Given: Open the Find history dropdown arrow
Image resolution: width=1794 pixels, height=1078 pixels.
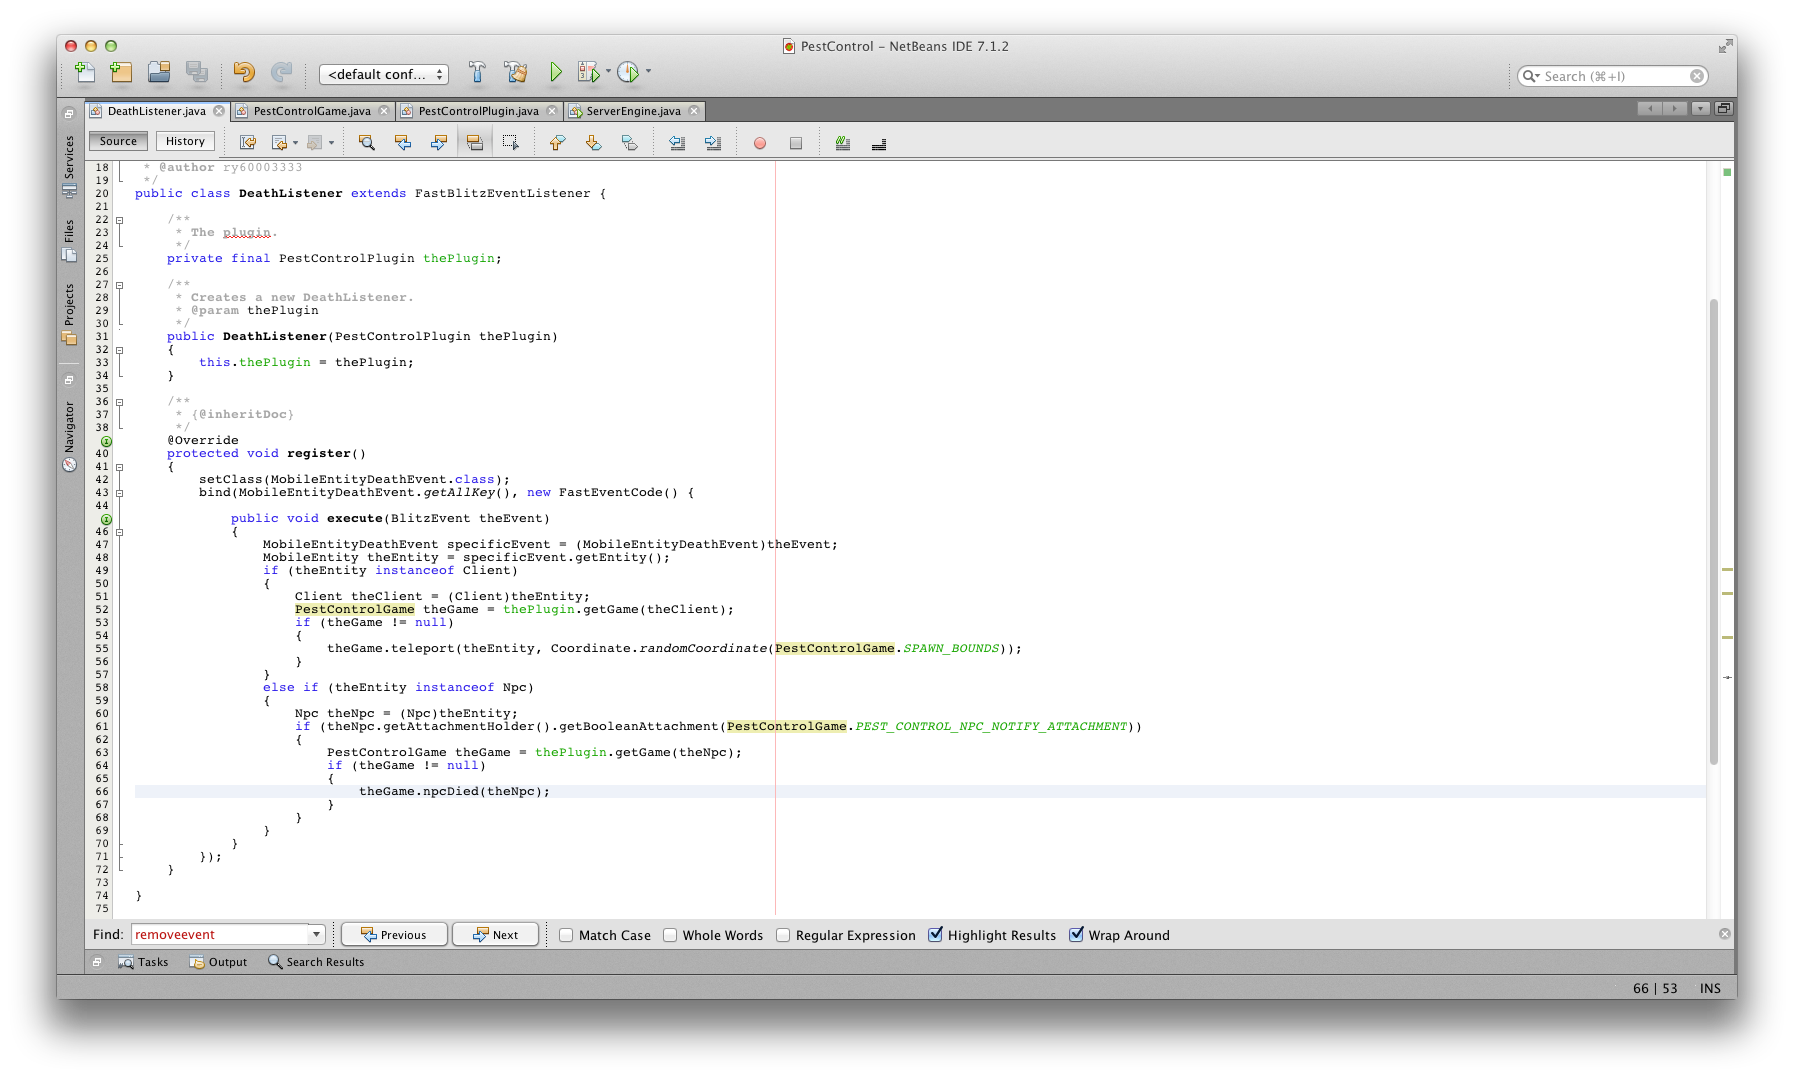Looking at the screenshot, I should point(316,934).
